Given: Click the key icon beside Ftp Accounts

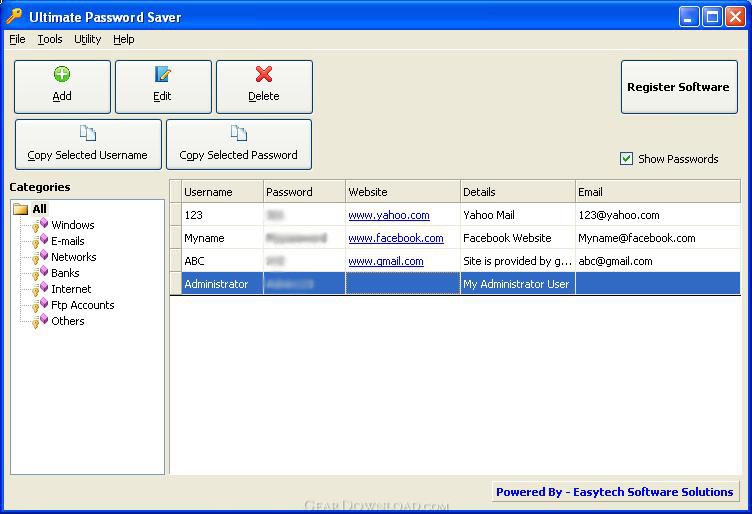Looking at the screenshot, I should (x=40, y=305).
